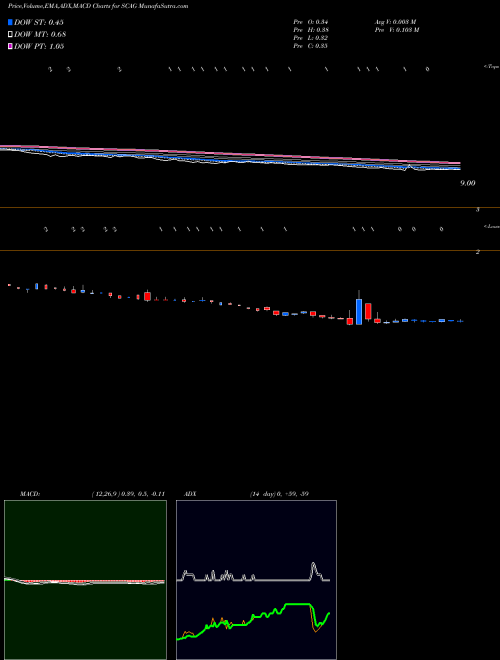Select the 'DOW ST: 0.45' legend label

click(x=39, y=22)
